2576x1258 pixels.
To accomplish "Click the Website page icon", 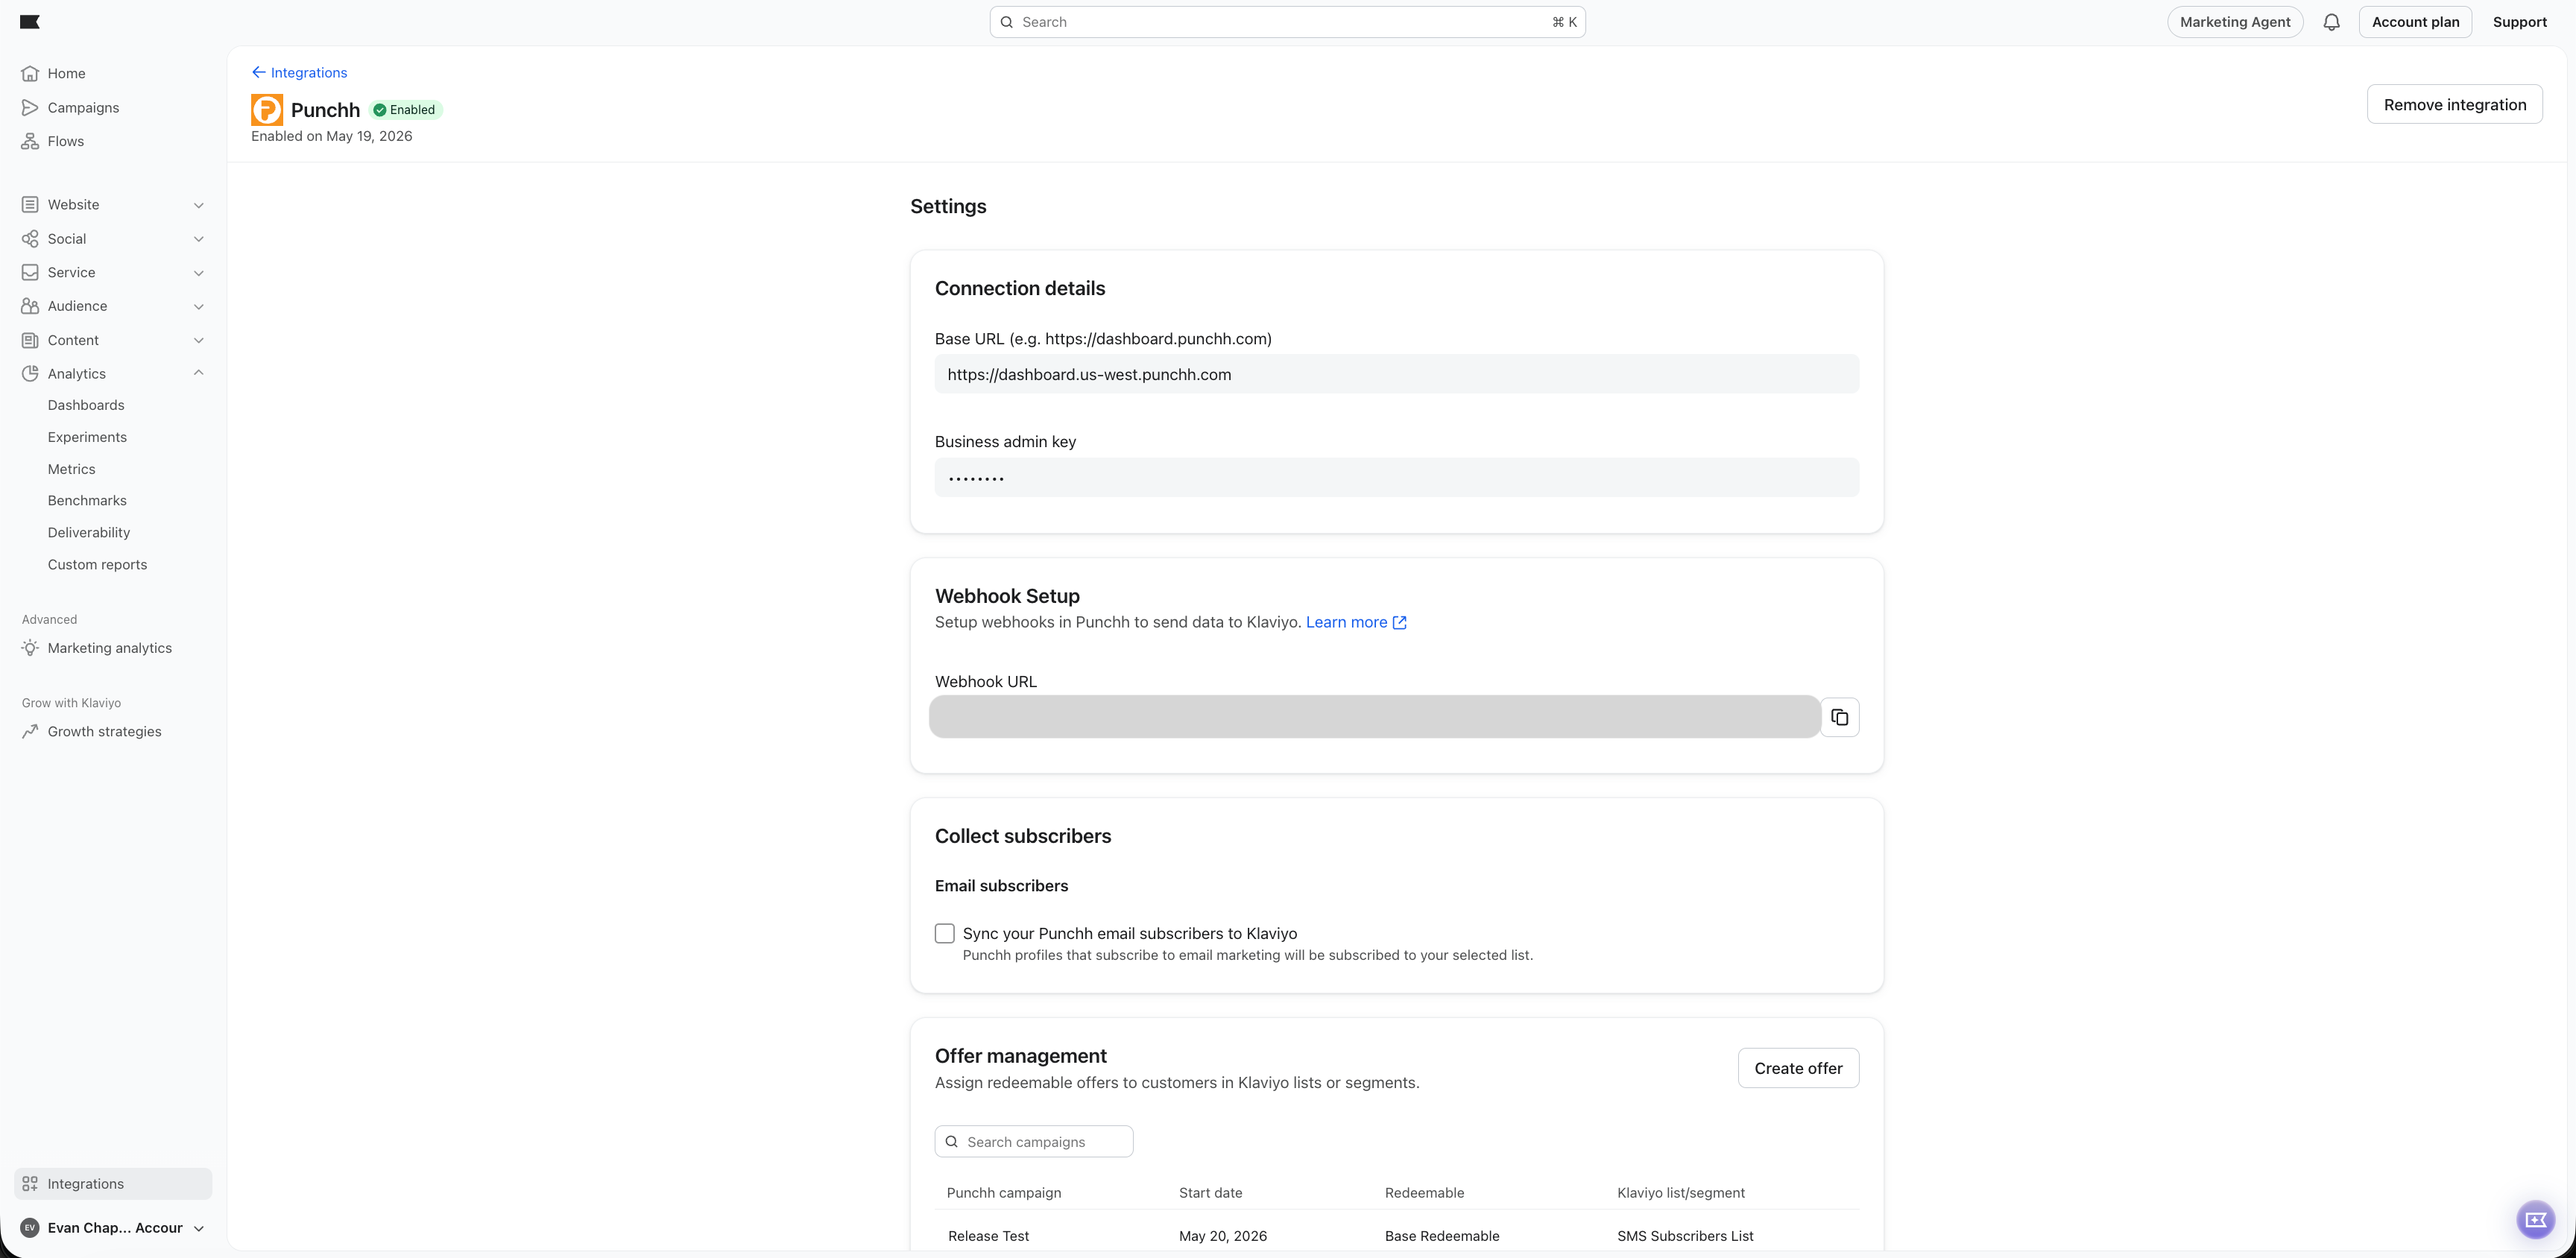I will click(30, 204).
